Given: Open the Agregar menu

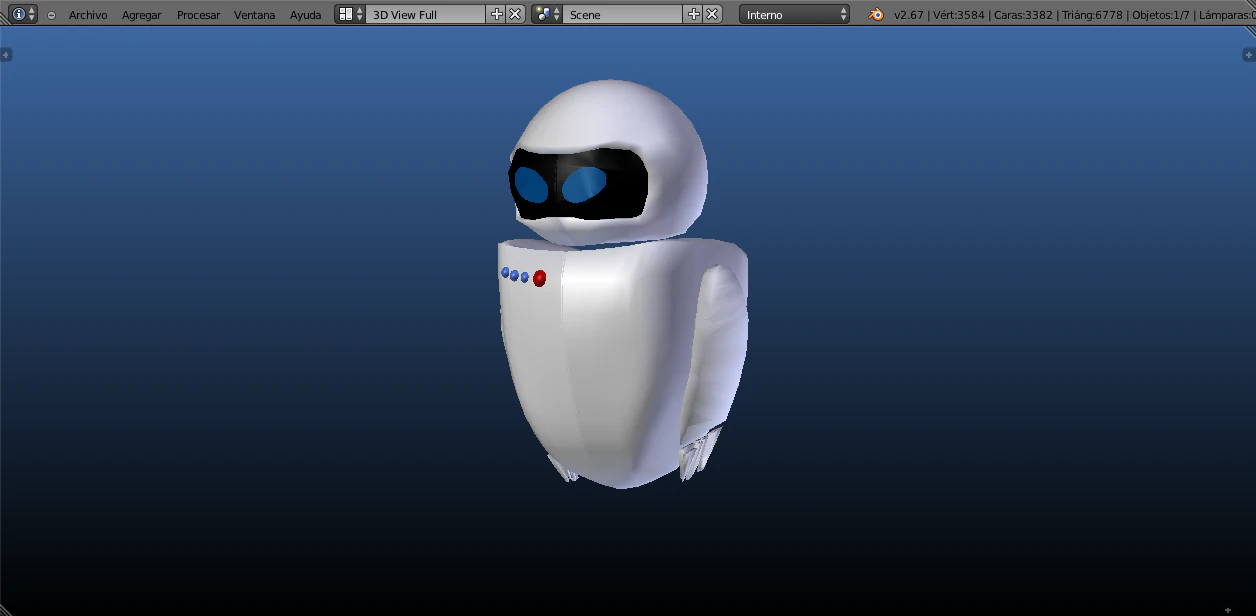Looking at the screenshot, I should pos(141,15).
